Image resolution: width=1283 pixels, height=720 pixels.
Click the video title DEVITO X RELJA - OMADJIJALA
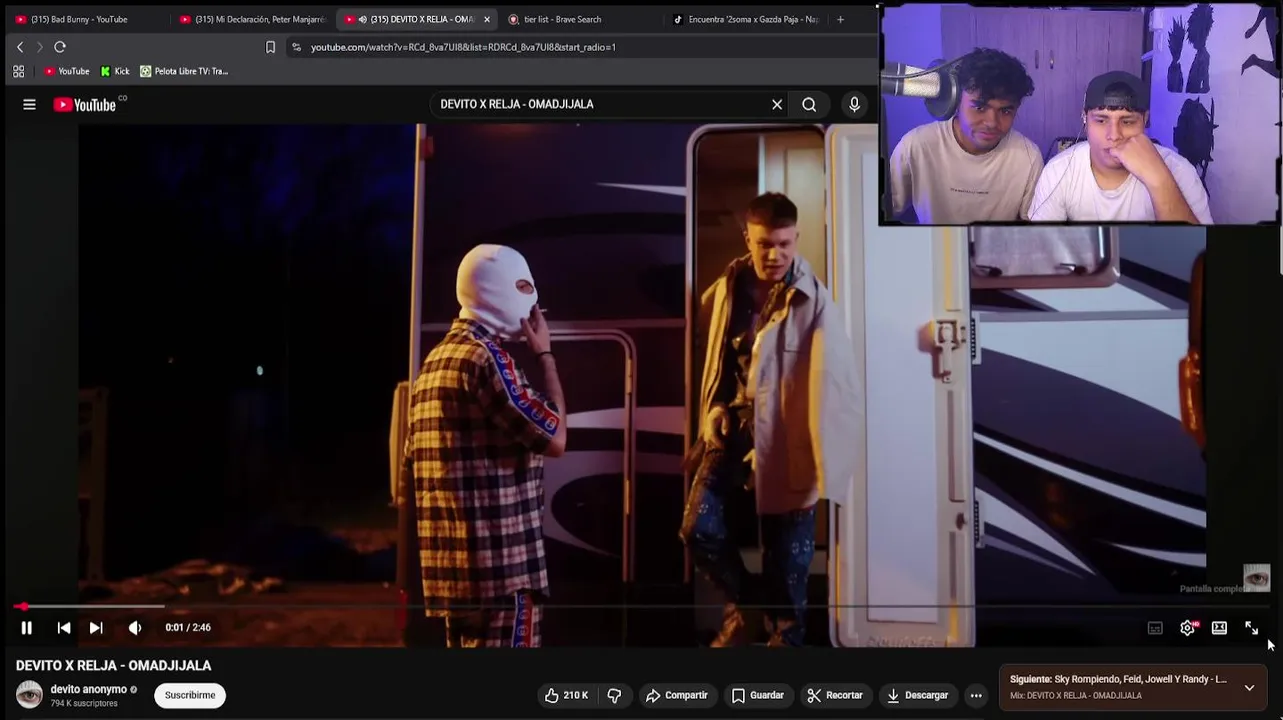pos(113,665)
